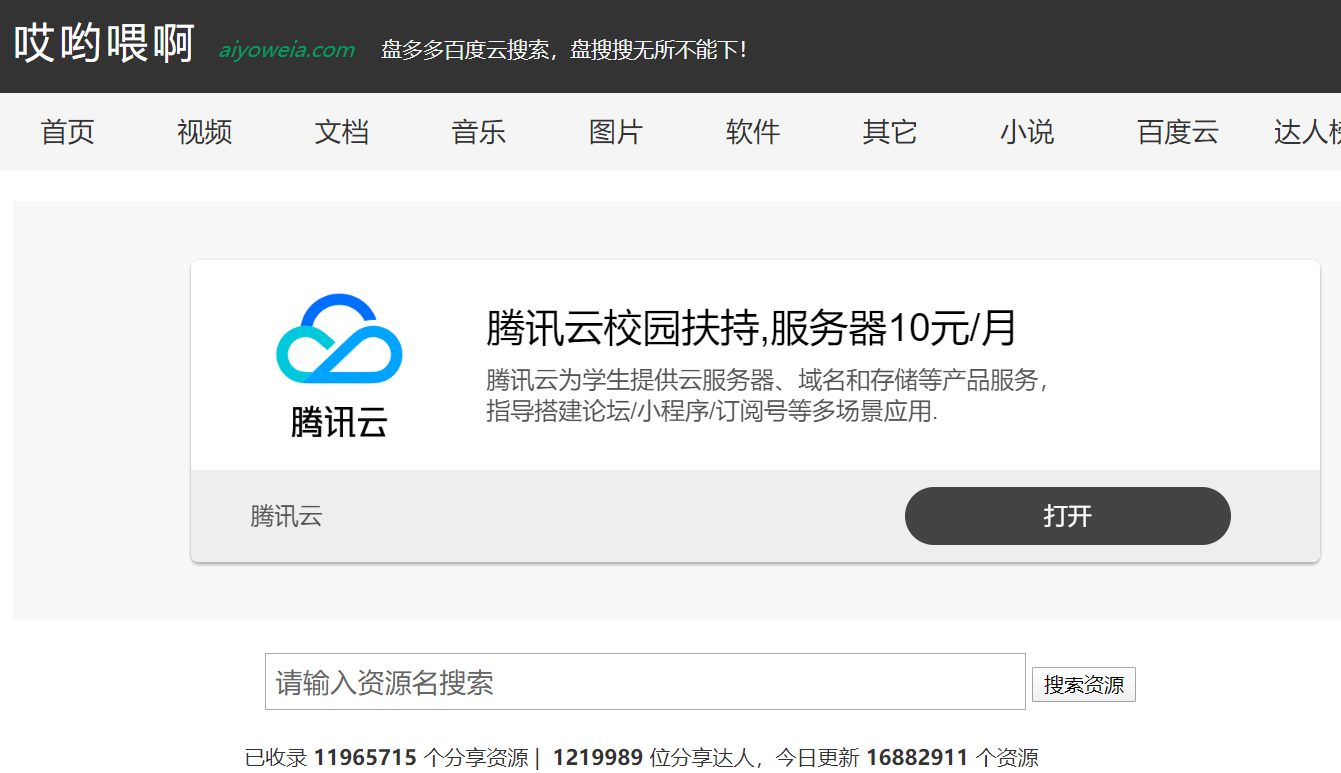Viewport: 1341px width, 773px height.
Task: Focus the 请输入资源名搜索 search field
Action: [x=645, y=682]
